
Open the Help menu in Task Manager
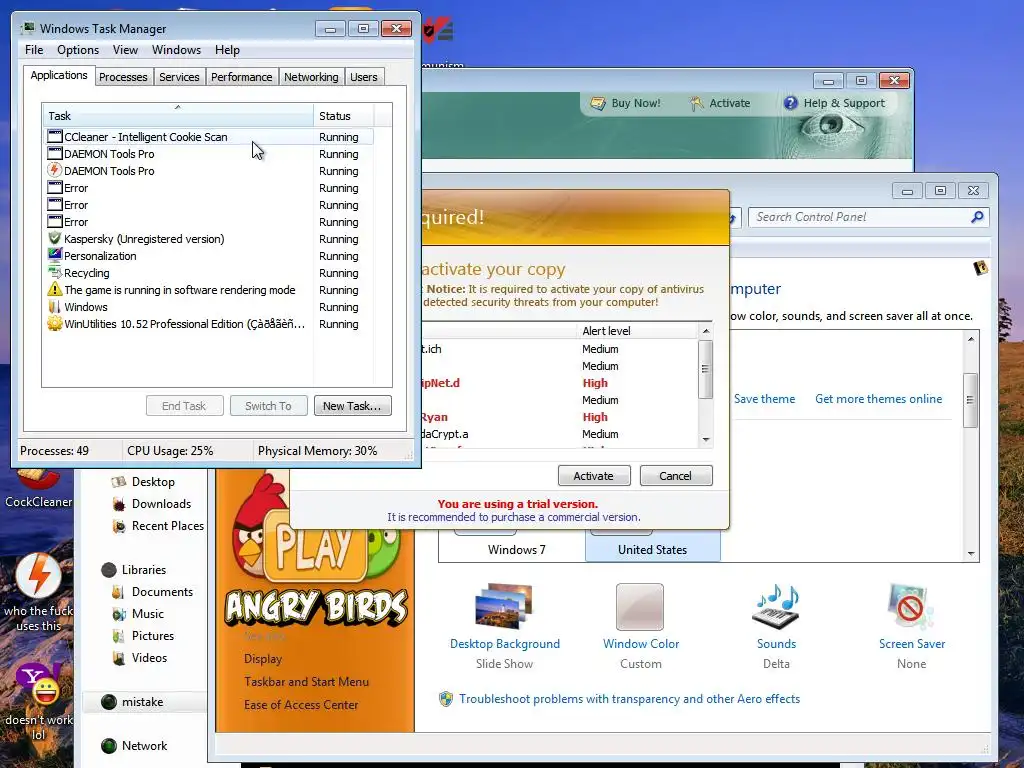(227, 50)
